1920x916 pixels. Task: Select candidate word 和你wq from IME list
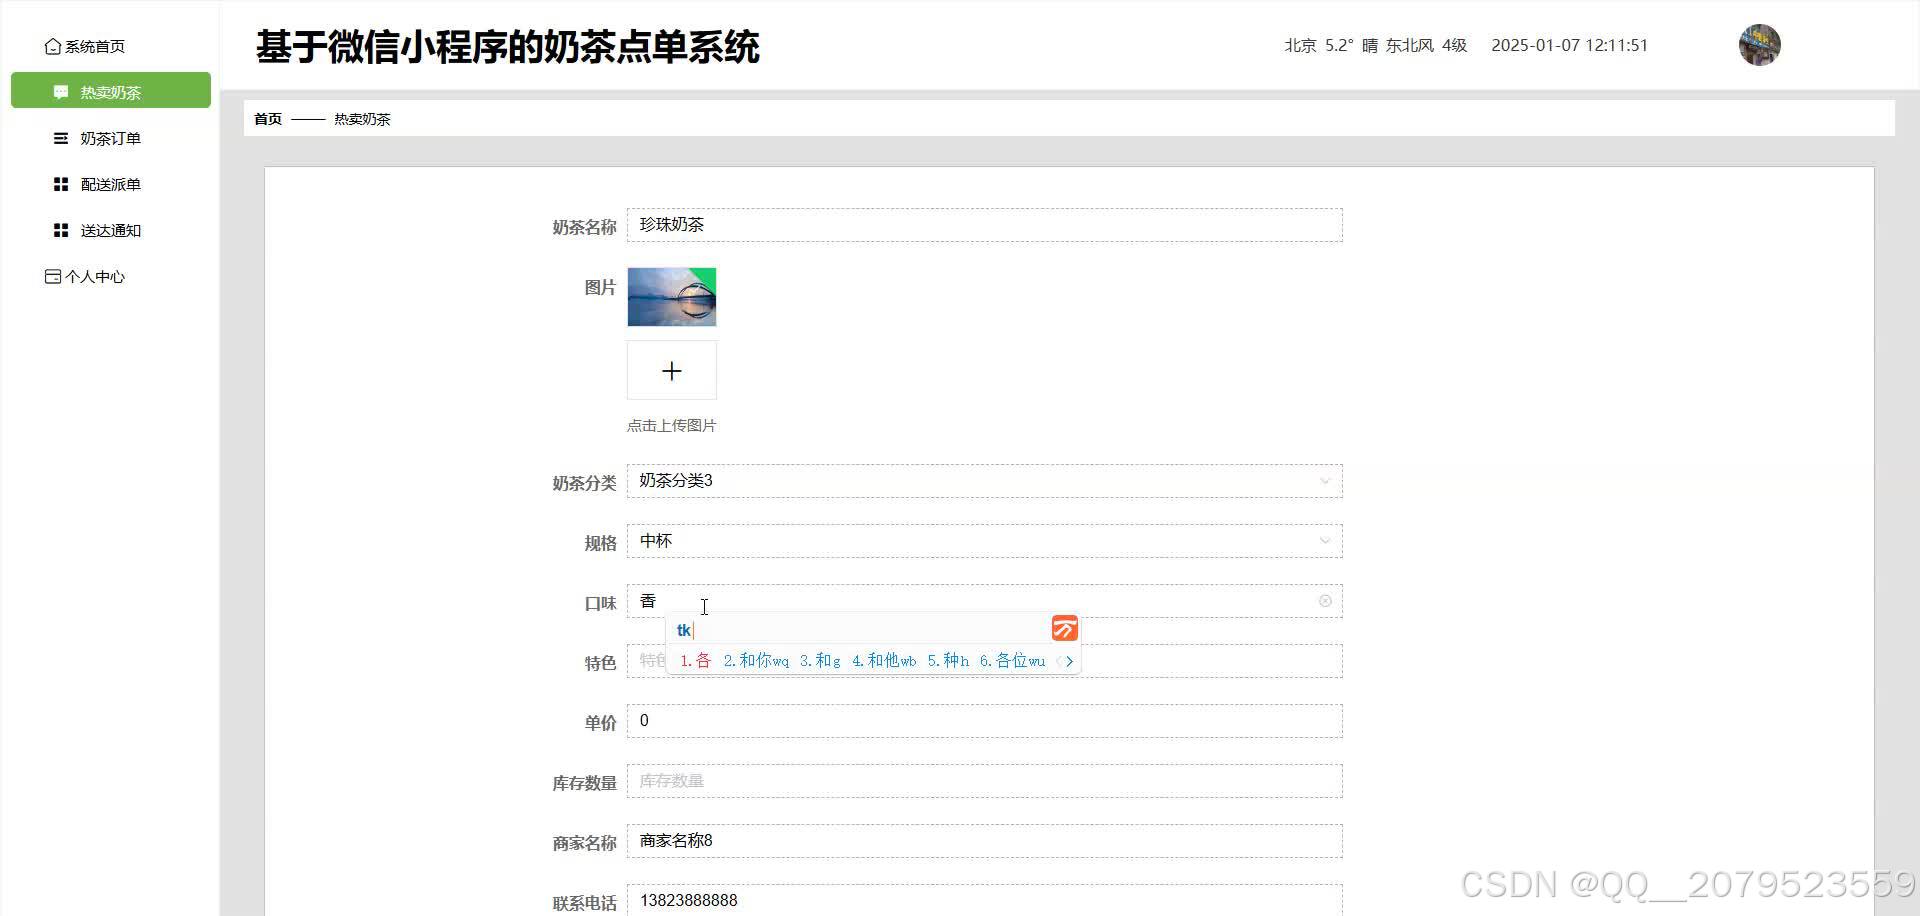click(756, 661)
